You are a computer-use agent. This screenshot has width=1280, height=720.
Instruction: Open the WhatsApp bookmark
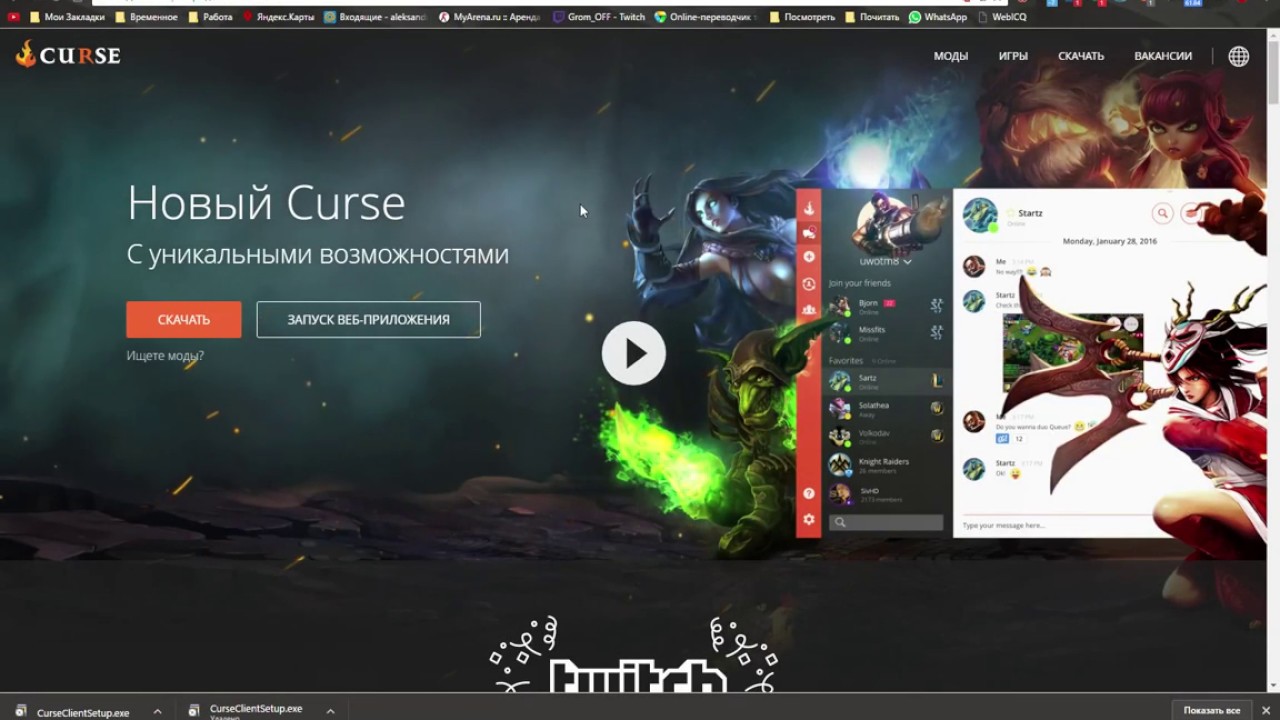[x=938, y=17]
